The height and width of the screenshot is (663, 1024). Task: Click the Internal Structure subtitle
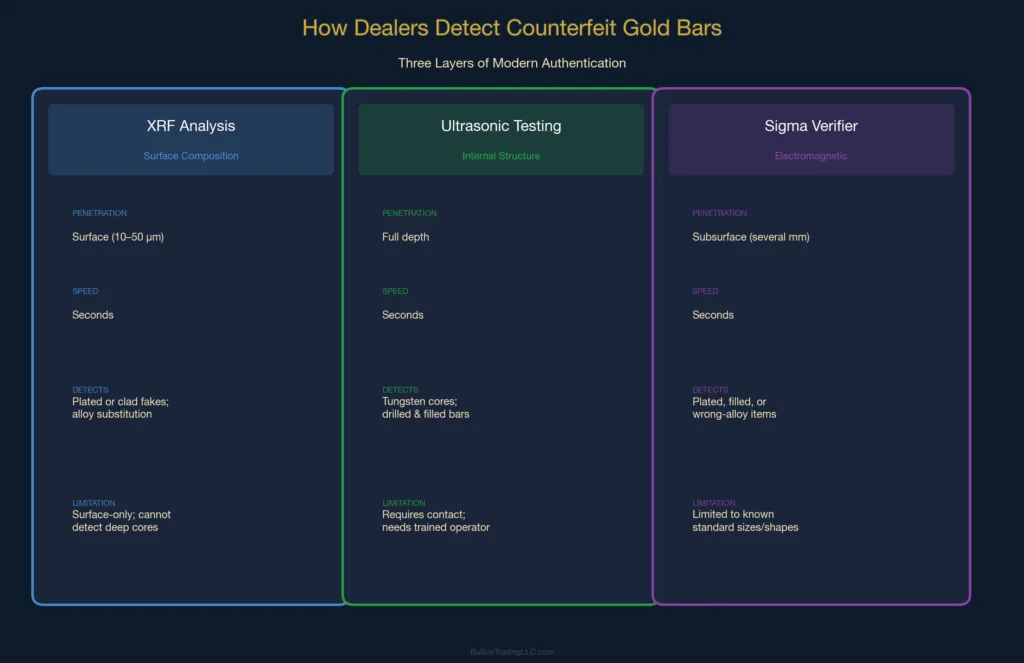tap(500, 156)
